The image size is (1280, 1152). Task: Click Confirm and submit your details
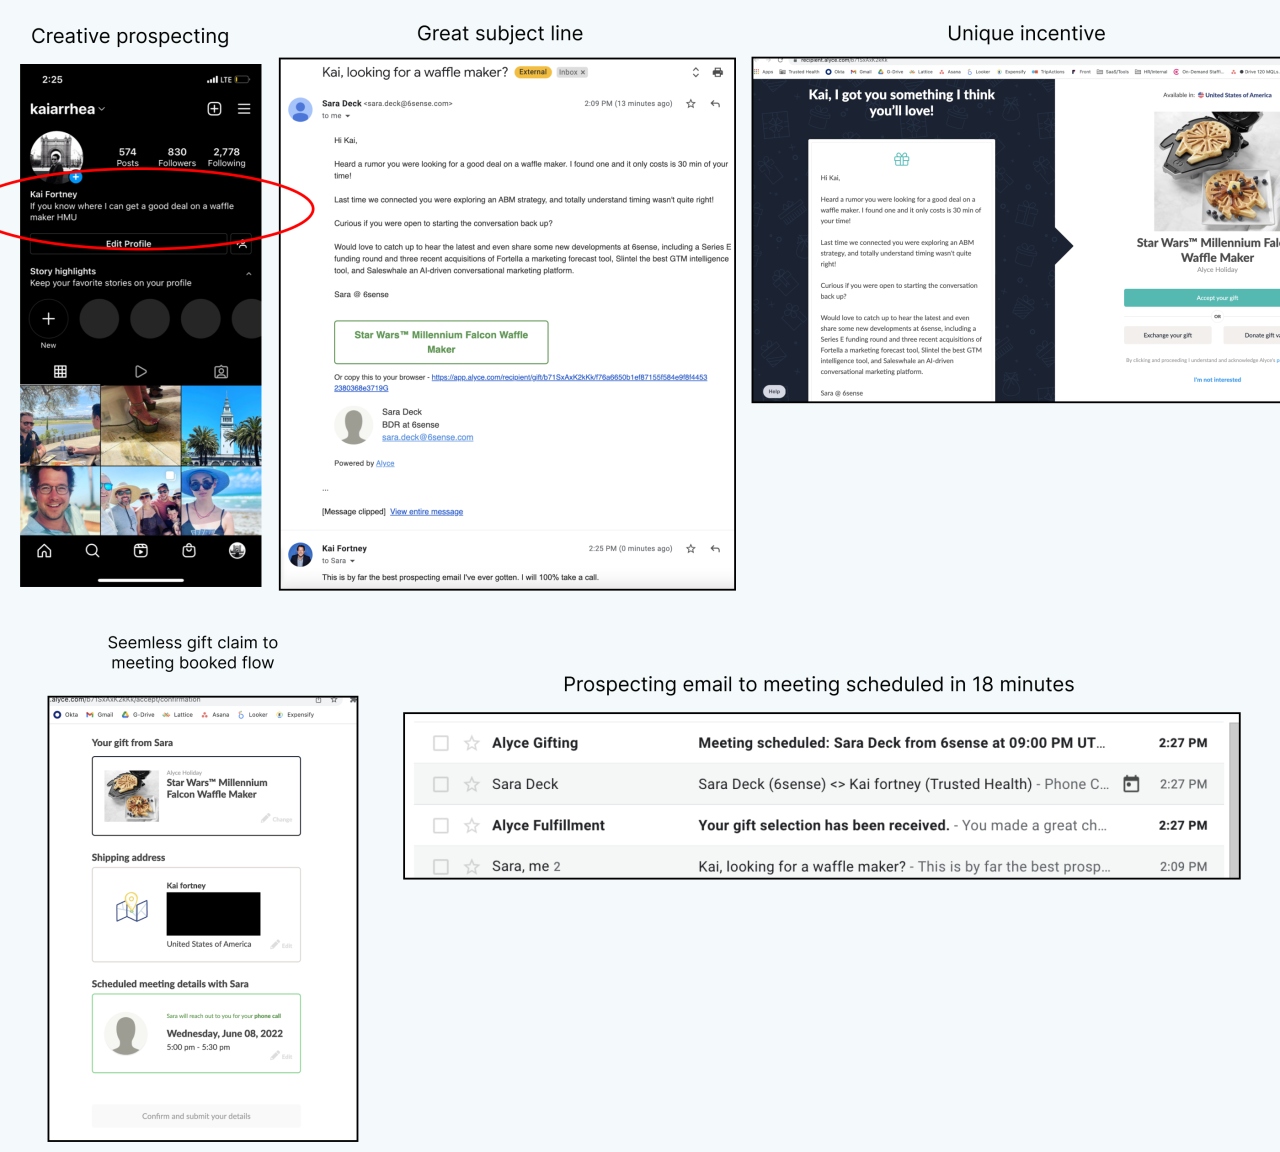click(x=196, y=1116)
